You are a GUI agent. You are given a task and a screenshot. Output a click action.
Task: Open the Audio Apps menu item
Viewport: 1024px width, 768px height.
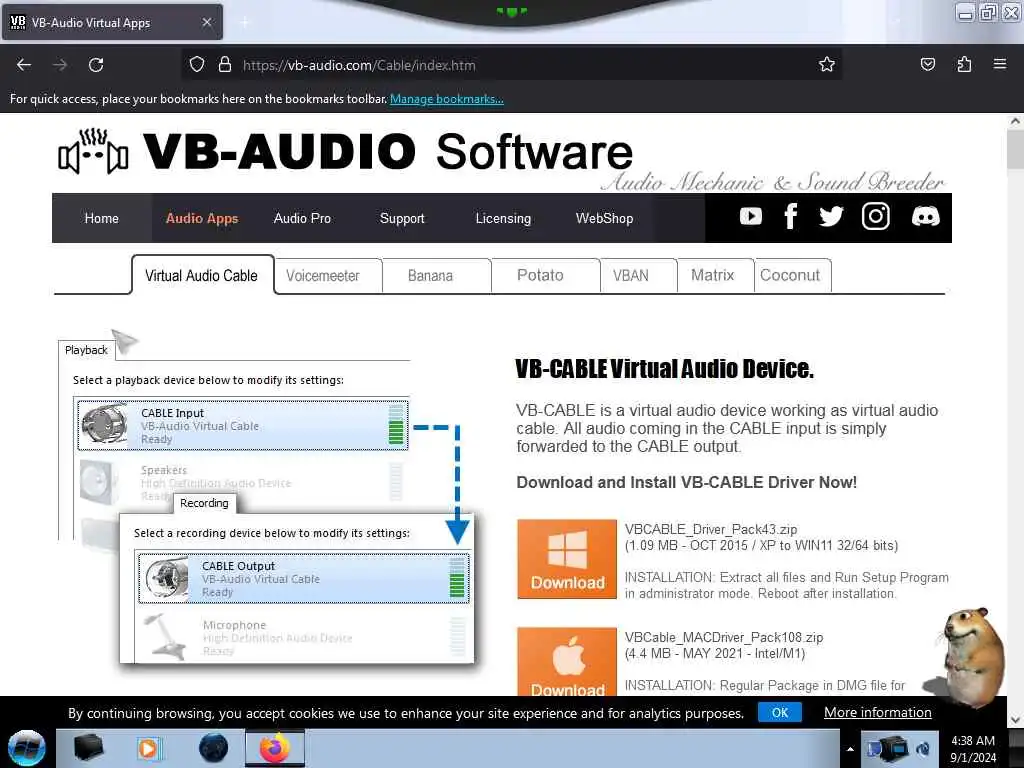pyautogui.click(x=202, y=218)
